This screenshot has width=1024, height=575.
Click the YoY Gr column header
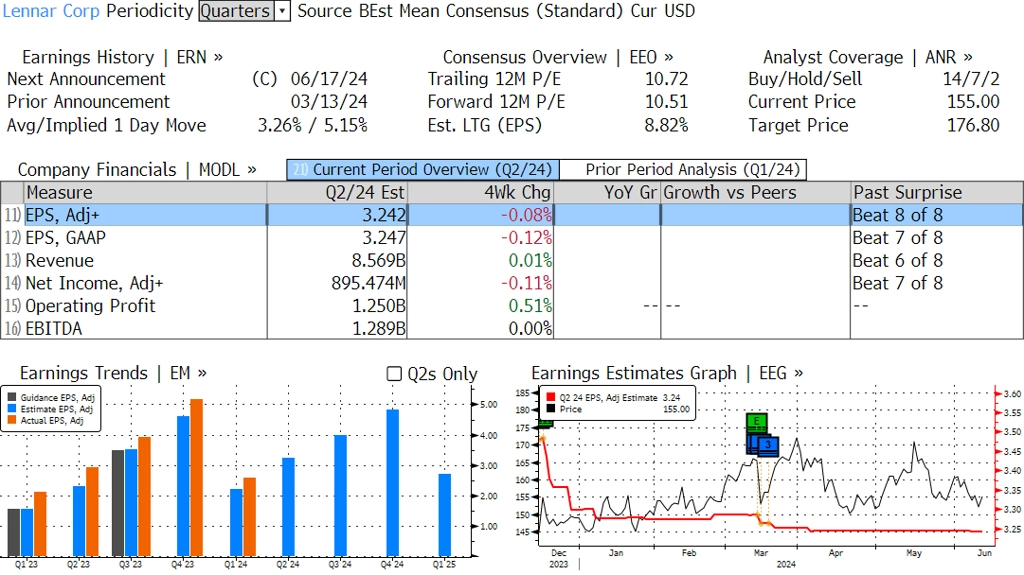coord(607,193)
